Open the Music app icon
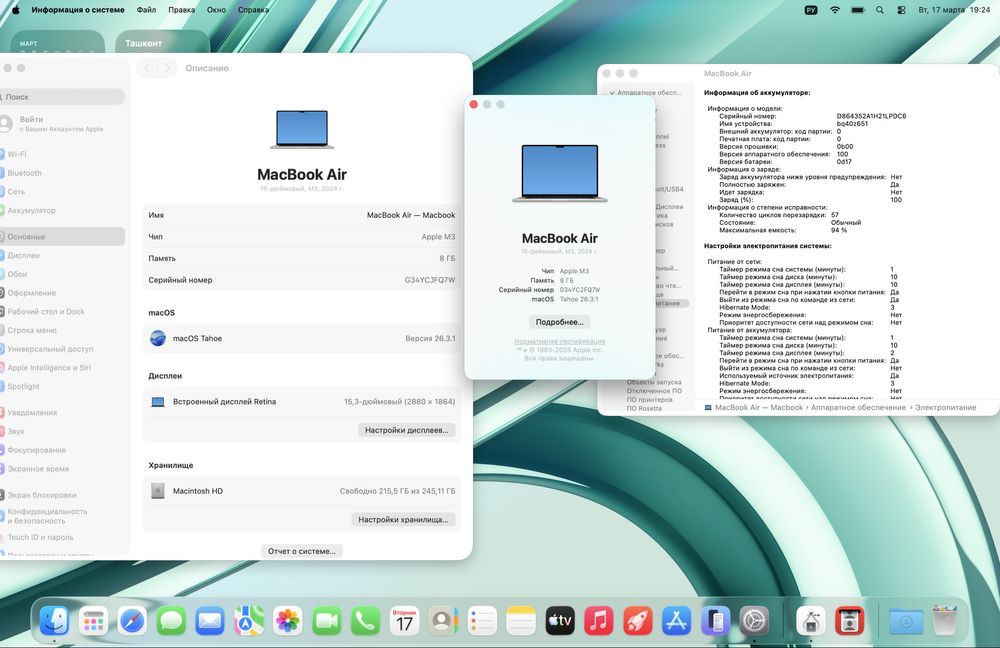The width and height of the screenshot is (1000, 648). 598,621
